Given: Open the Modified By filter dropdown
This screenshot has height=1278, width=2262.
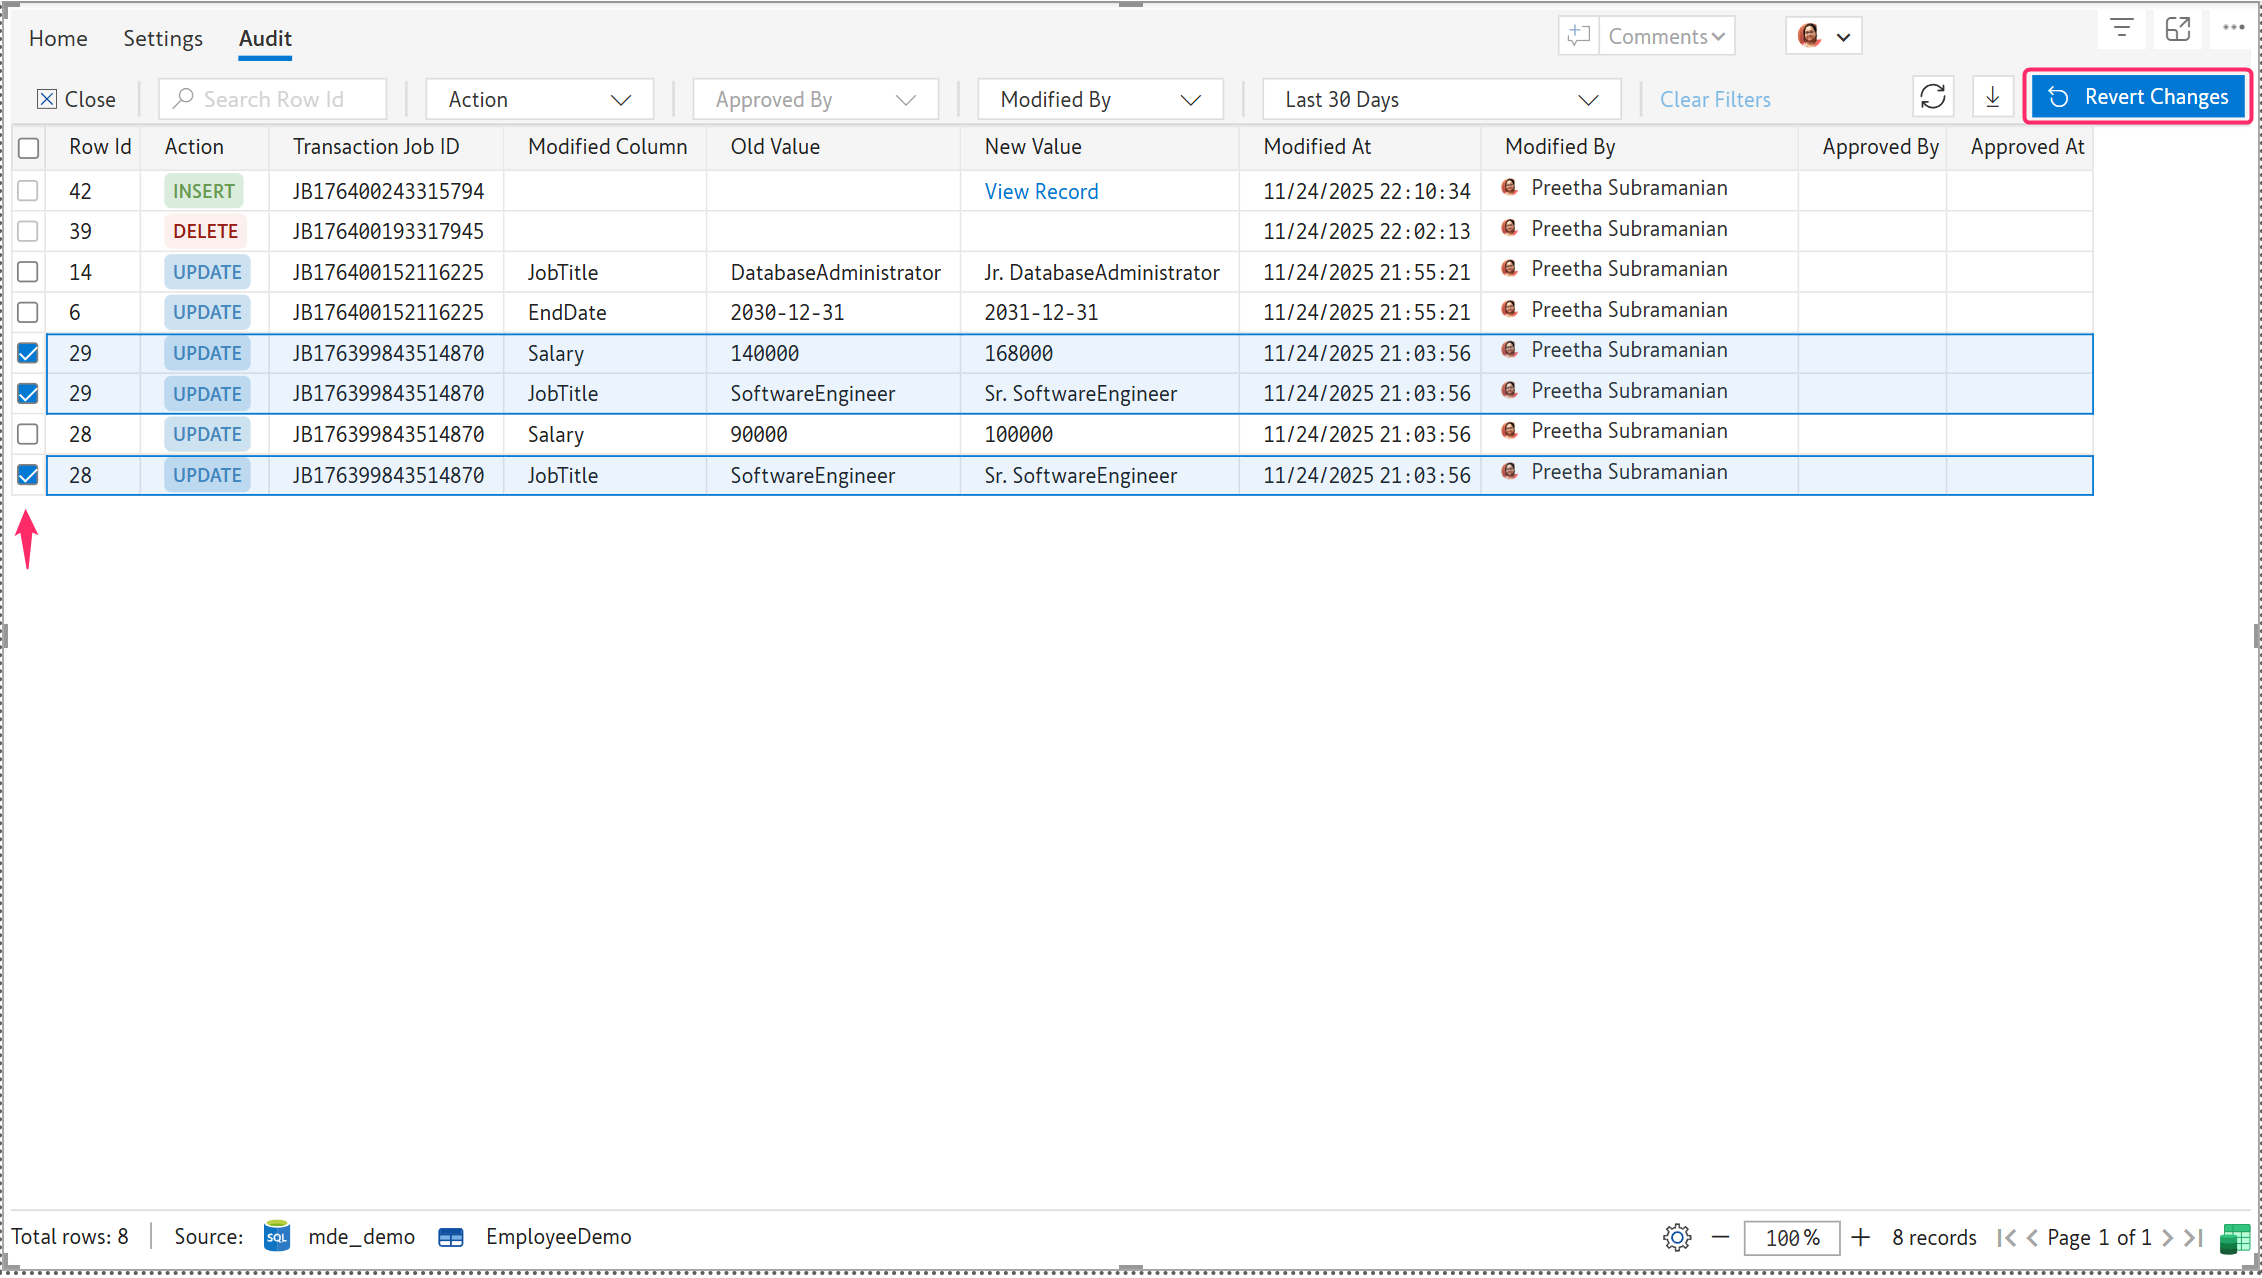Looking at the screenshot, I should (x=1099, y=100).
